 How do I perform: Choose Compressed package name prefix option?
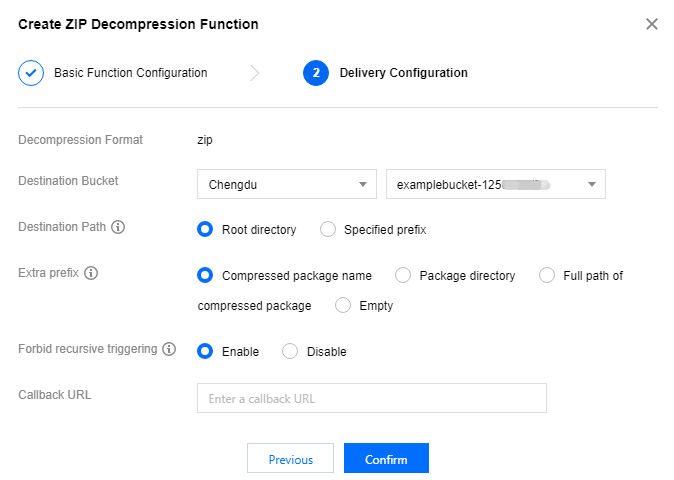pyautogui.click(x=206, y=275)
